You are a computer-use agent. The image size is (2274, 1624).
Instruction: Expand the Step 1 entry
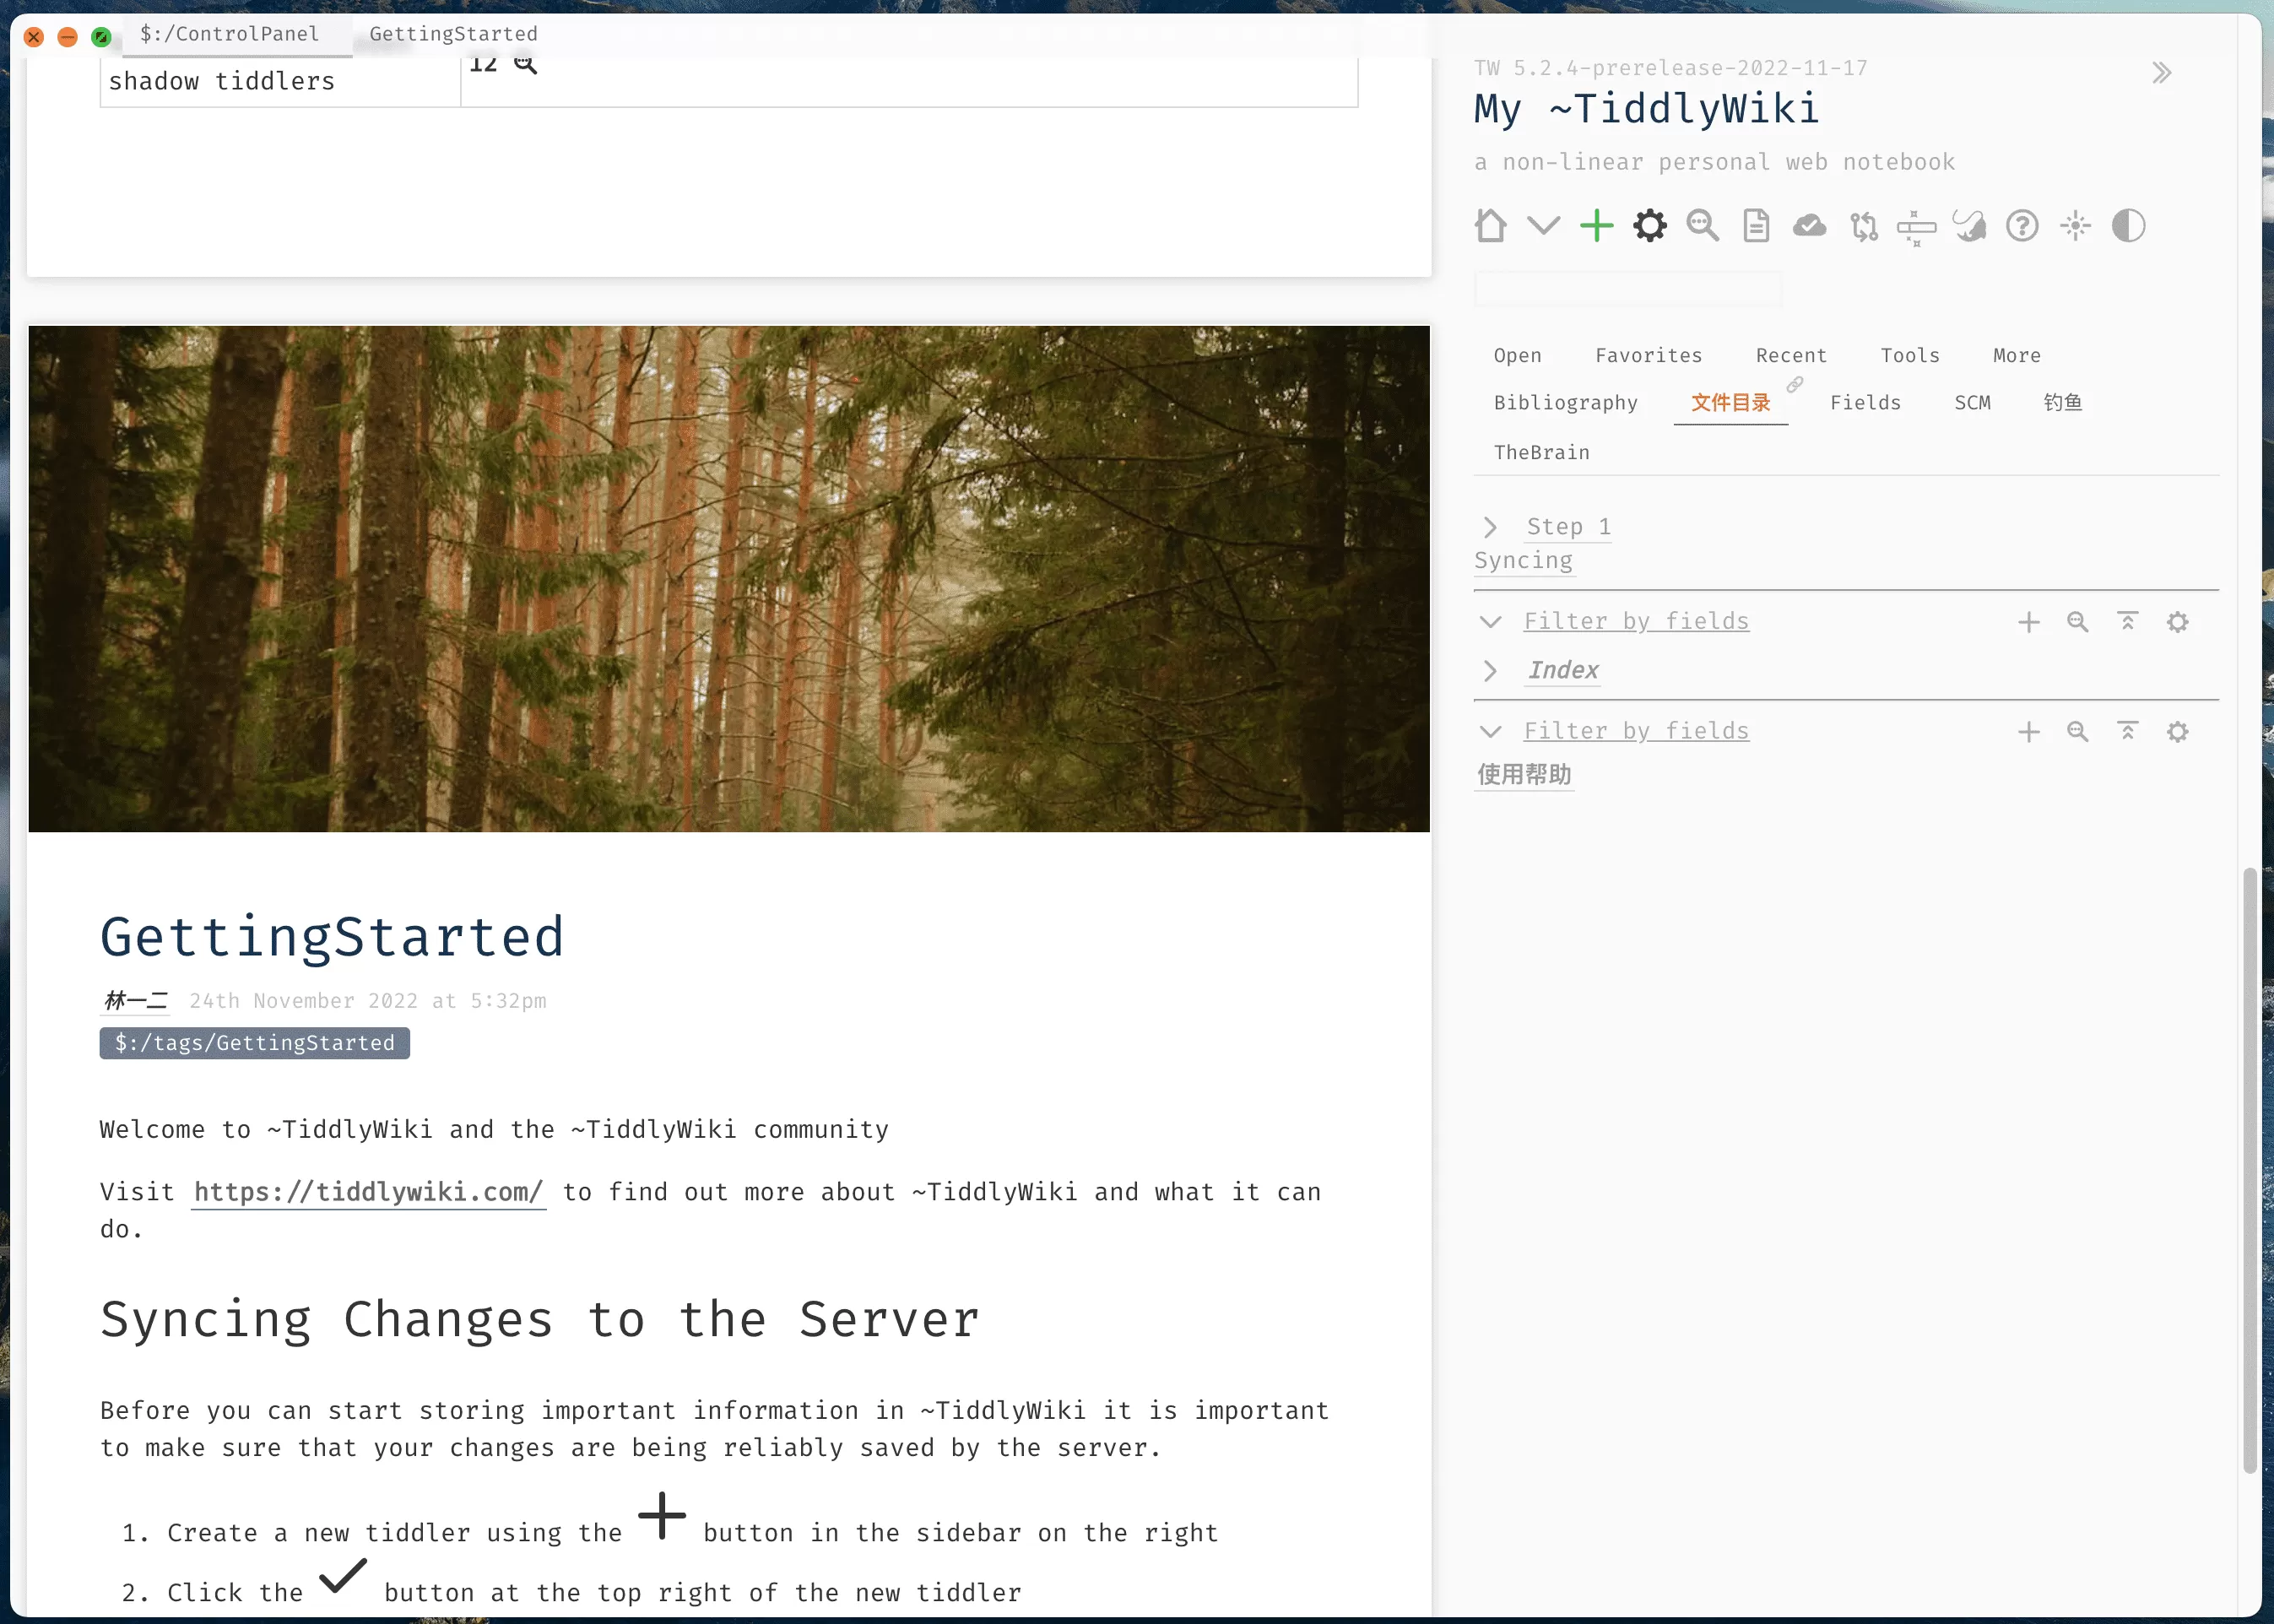(x=1490, y=526)
